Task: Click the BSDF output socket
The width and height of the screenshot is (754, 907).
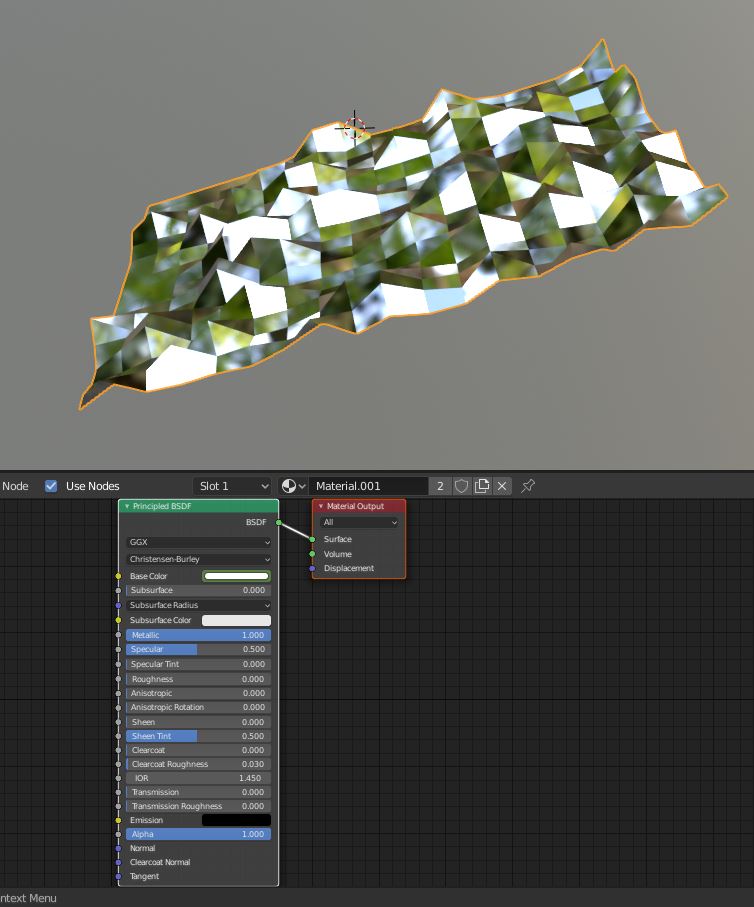Action: point(279,522)
